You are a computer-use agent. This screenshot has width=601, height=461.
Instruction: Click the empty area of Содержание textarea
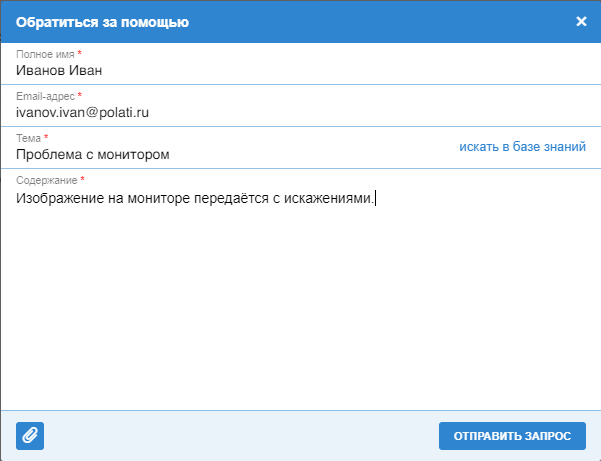pos(300,300)
